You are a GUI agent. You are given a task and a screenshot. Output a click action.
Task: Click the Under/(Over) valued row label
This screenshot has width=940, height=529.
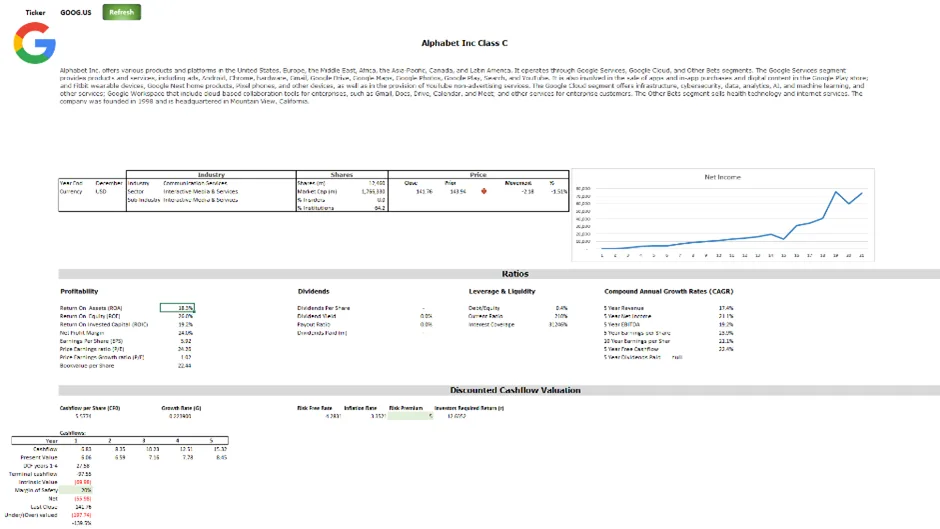tap(31, 515)
